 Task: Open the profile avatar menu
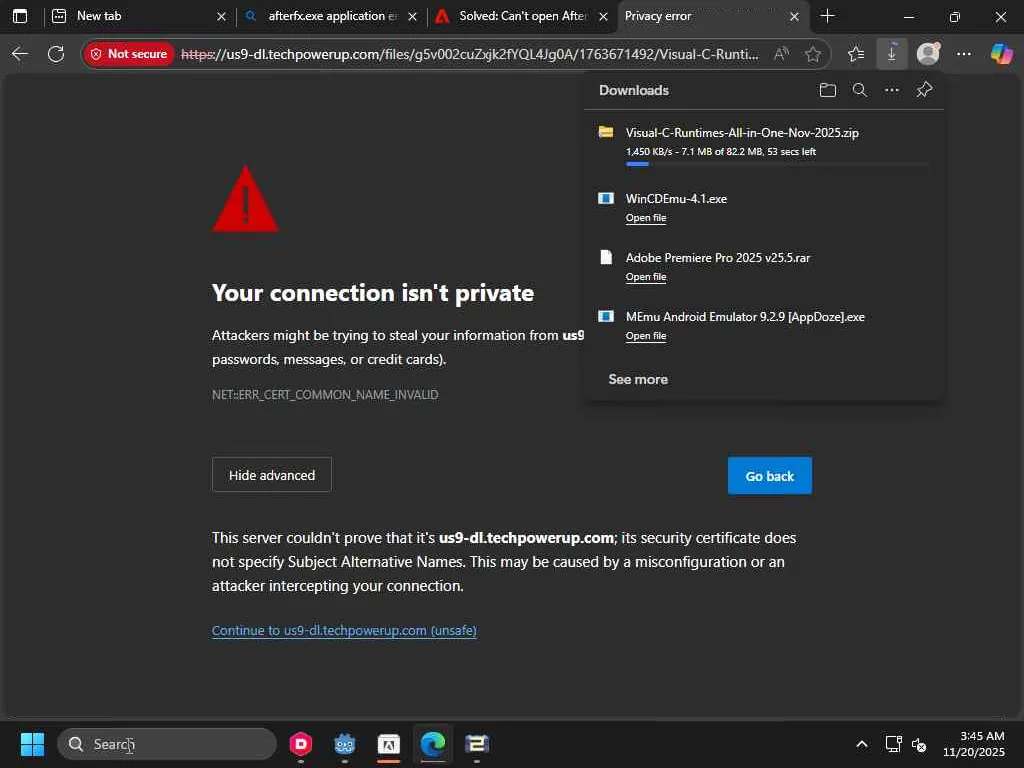928,54
